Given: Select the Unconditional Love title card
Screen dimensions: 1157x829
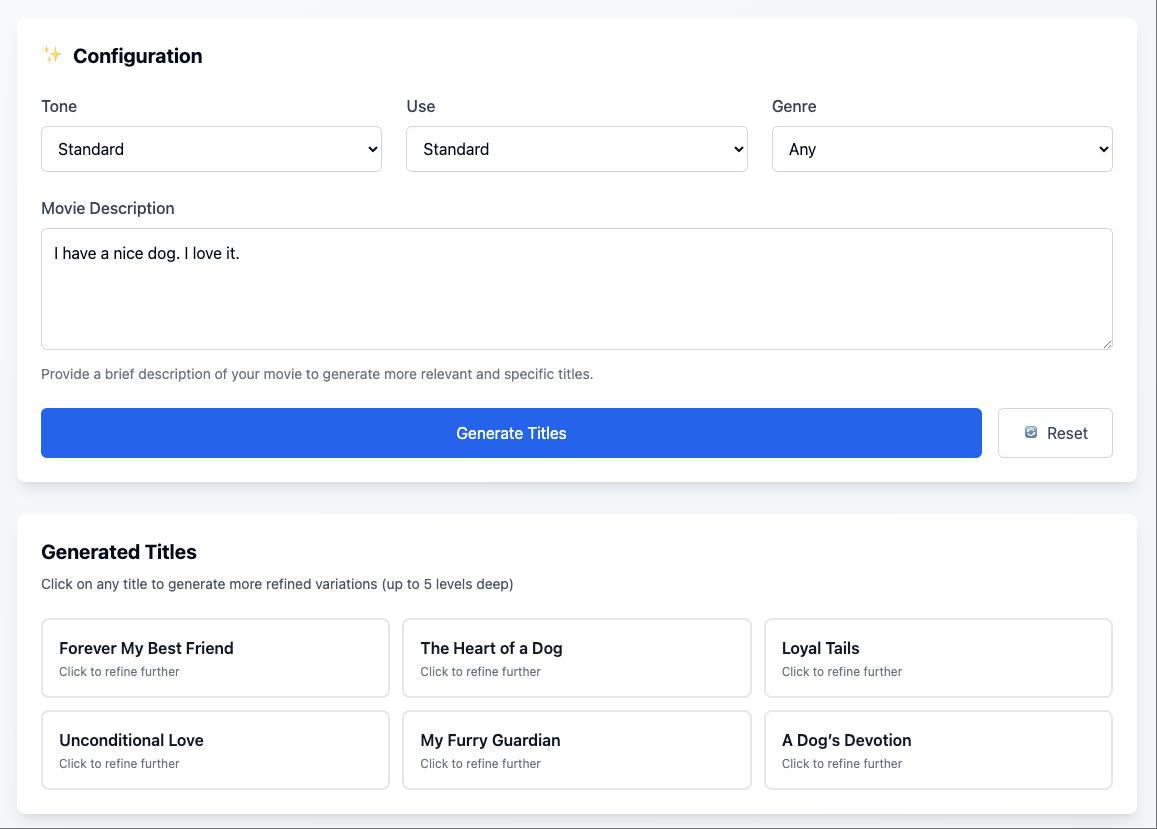Looking at the screenshot, I should point(215,750).
